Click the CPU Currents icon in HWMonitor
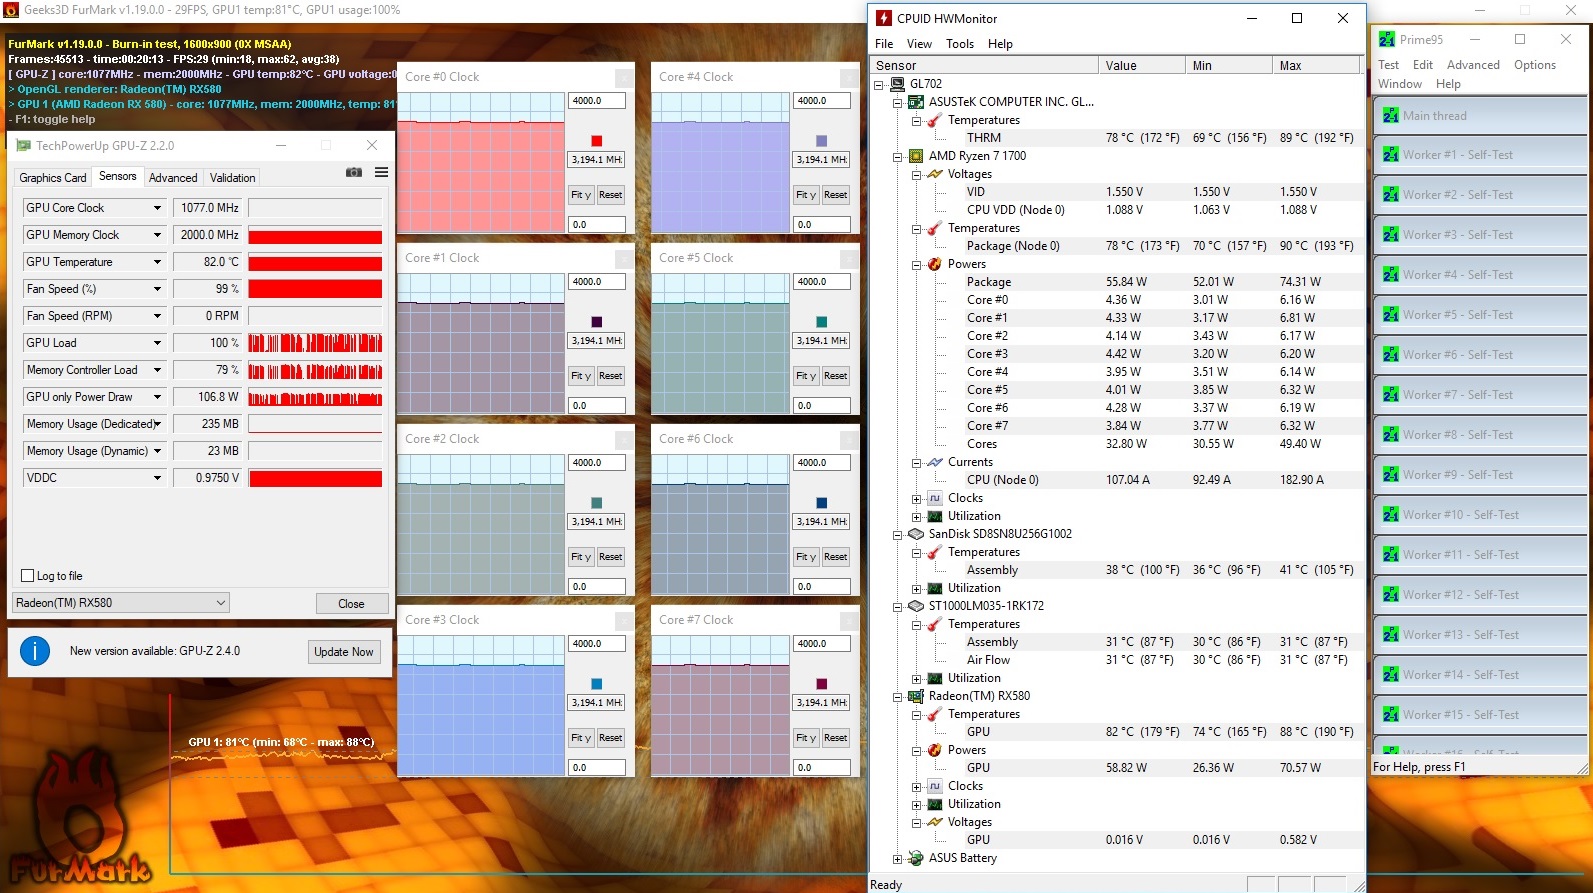This screenshot has width=1593, height=893. point(935,462)
